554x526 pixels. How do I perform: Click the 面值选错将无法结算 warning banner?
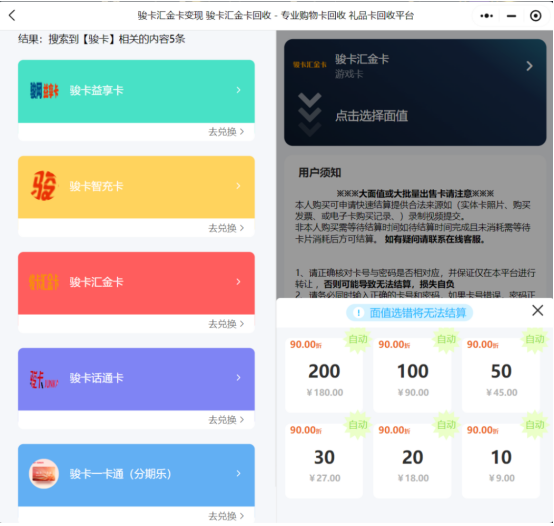pos(409,313)
